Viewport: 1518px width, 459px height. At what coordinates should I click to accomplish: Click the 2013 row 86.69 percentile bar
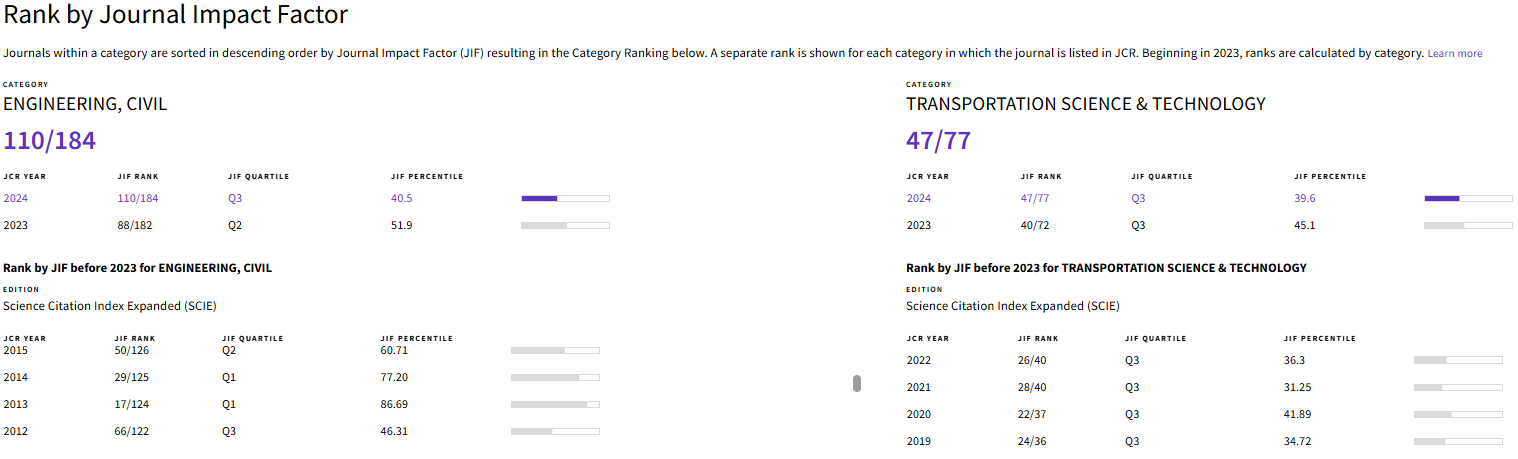pos(555,404)
